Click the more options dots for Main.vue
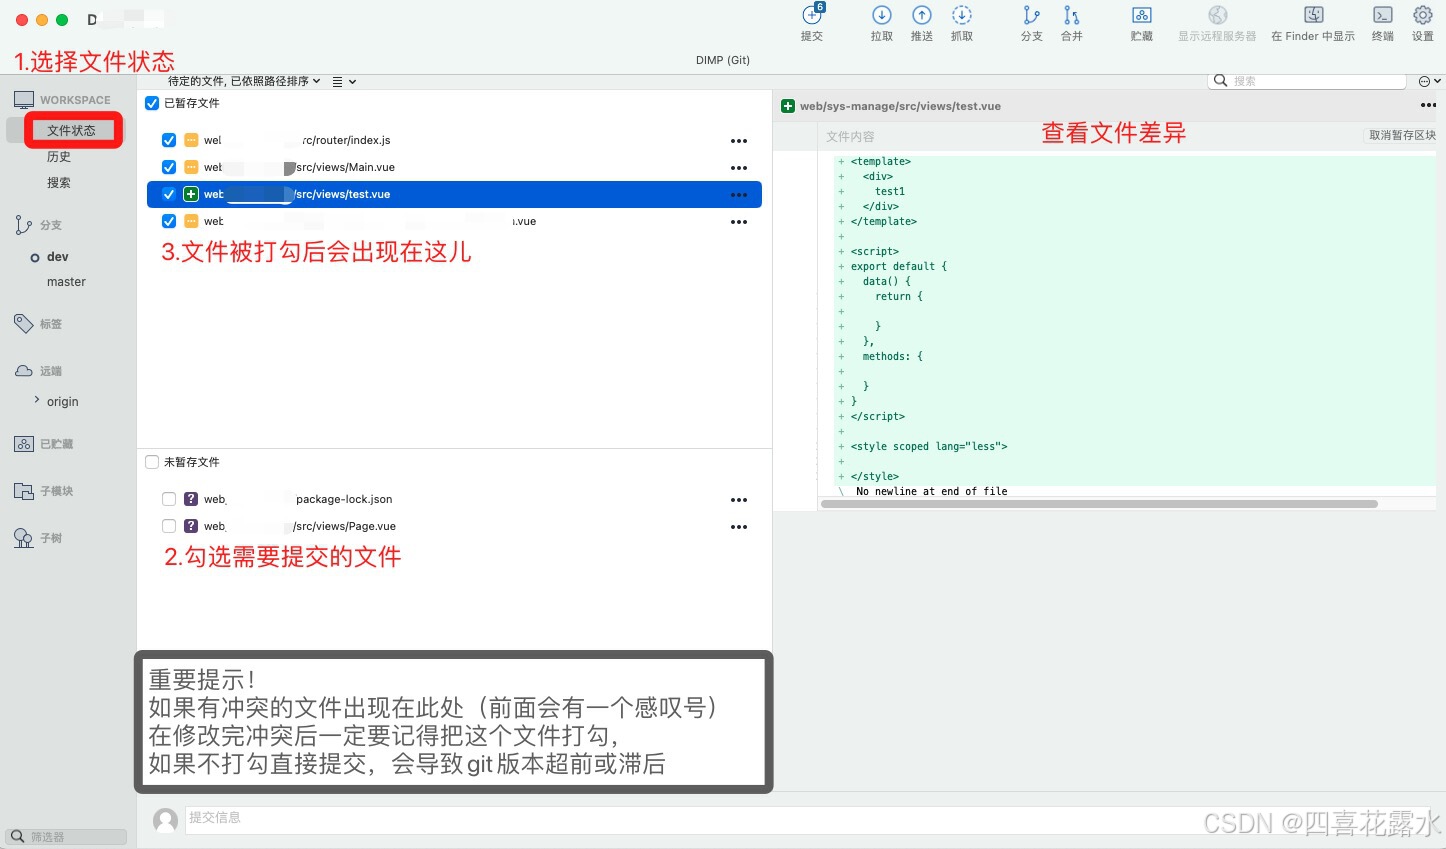1446x849 pixels. pos(739,168)
